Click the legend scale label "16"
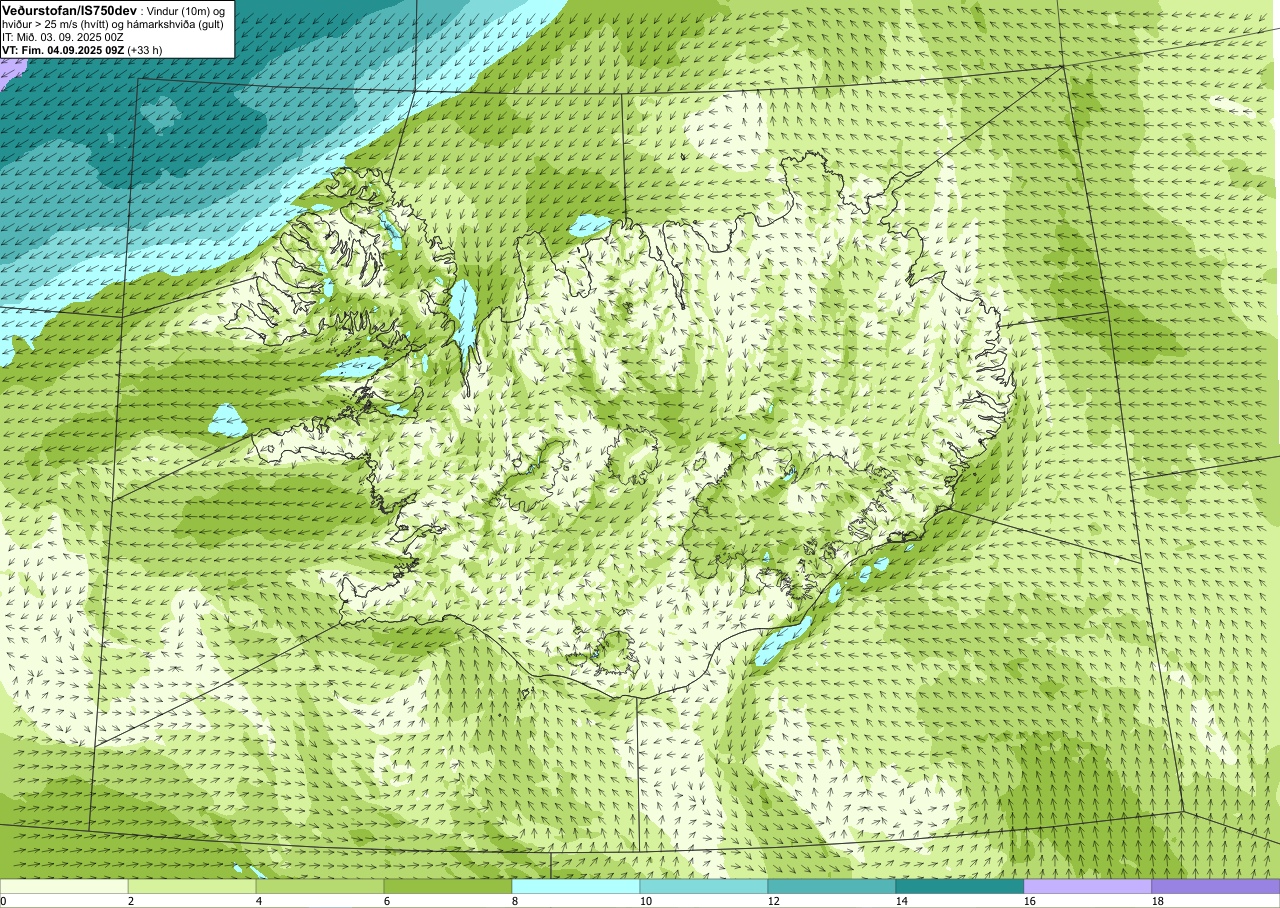Image resolution: width=1280 pixels, height=908 pixels. click(1030, 901)
